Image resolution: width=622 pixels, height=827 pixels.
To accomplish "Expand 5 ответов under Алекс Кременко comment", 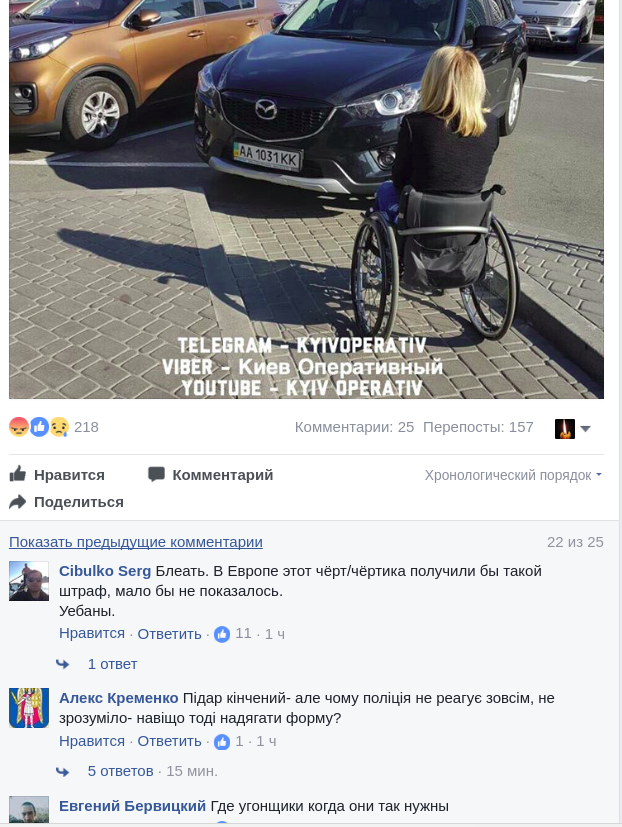I will point(120,771).
